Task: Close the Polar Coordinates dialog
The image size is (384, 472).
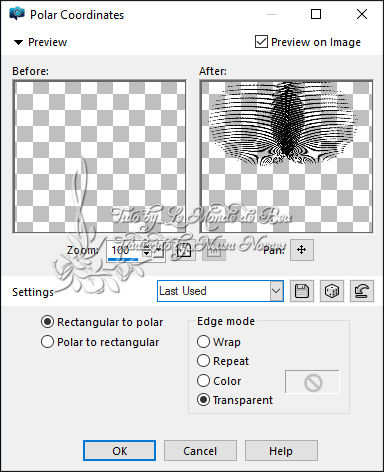Action: point(362,14)
